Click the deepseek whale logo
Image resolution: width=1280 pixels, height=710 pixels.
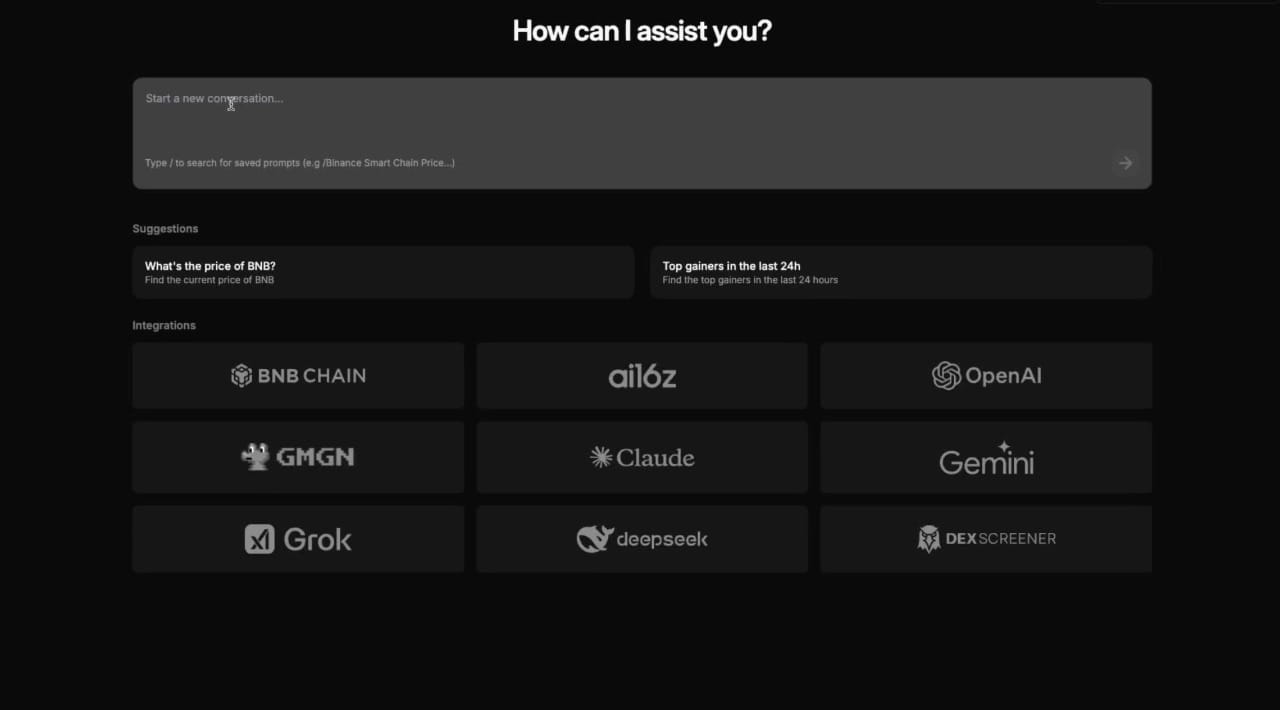[x=596, y=538]
